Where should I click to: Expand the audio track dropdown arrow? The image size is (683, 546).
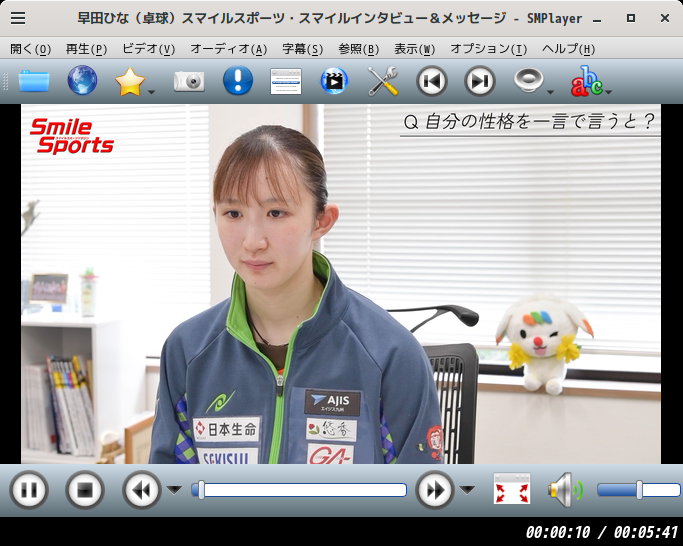[x=550, y=92]
